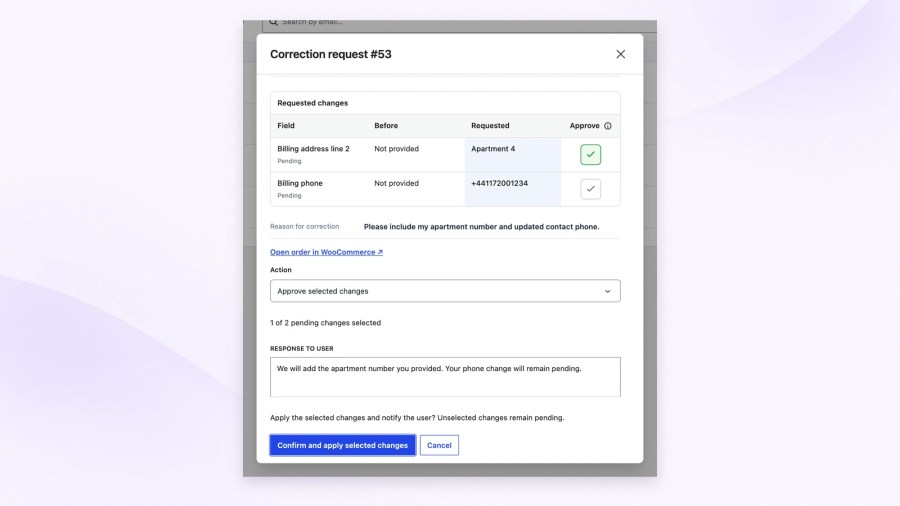Focus the Response to user text box
Screen dimensions: 900x506
tap(445, 377)
